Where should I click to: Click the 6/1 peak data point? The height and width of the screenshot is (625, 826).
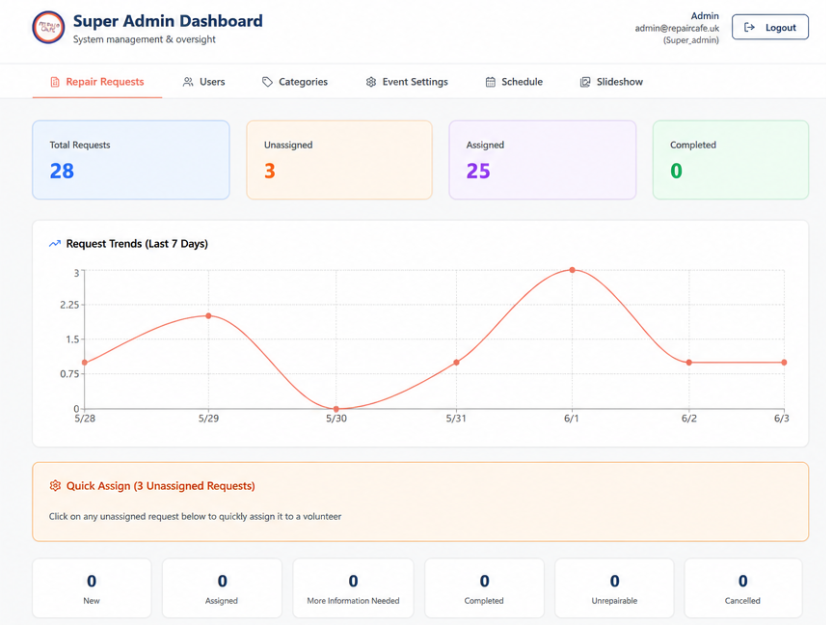click(572, 270)
